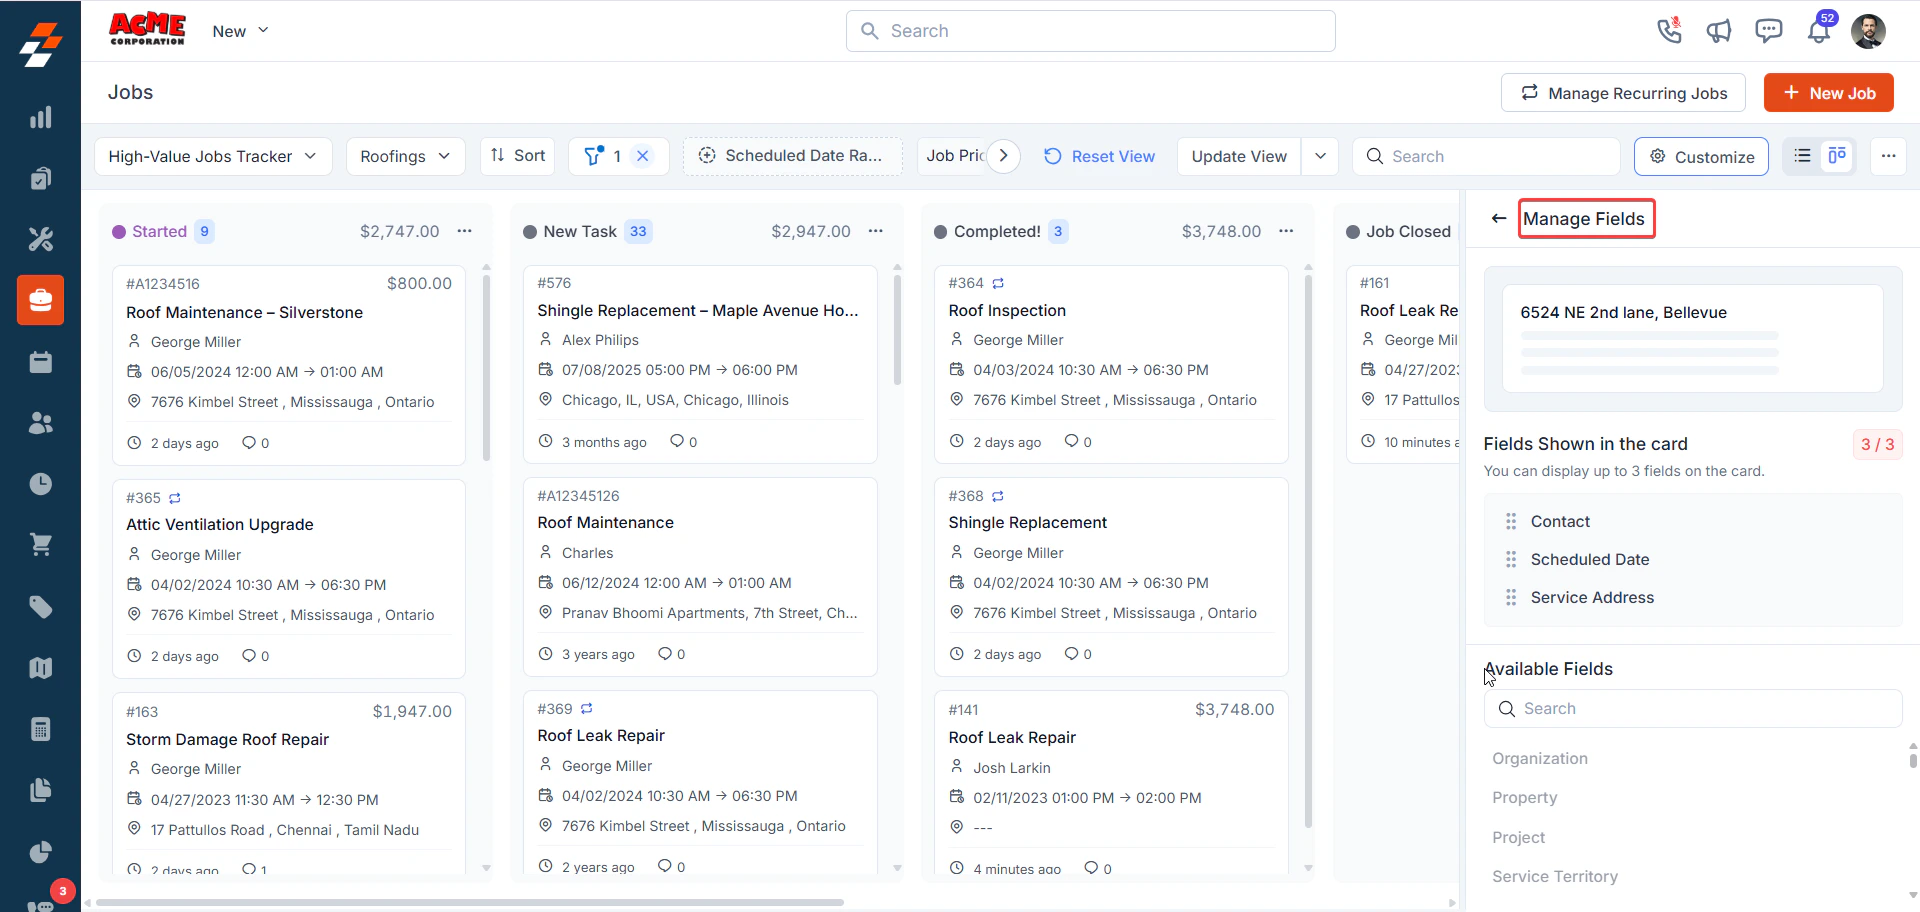Open the pie chart reports sidebar icon
Viewport: 1920px width, 912px height.
click(40, 852)
